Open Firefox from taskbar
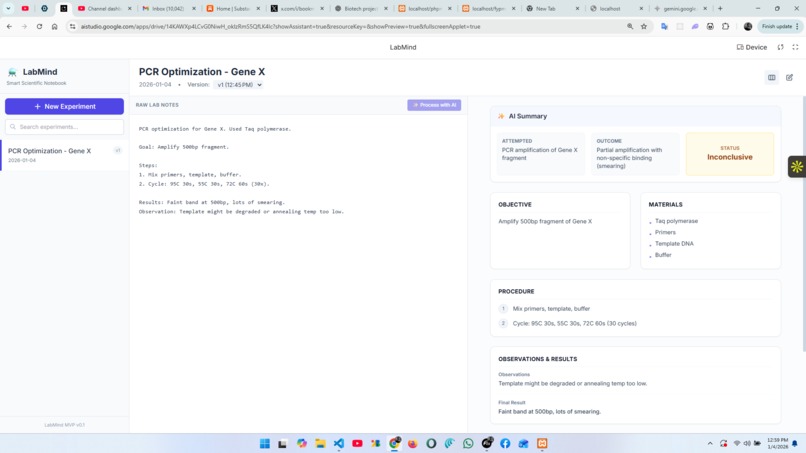Image resolution: width=806 pixels, height=453 pixels. pyautogui.click(x=413, y=443)
